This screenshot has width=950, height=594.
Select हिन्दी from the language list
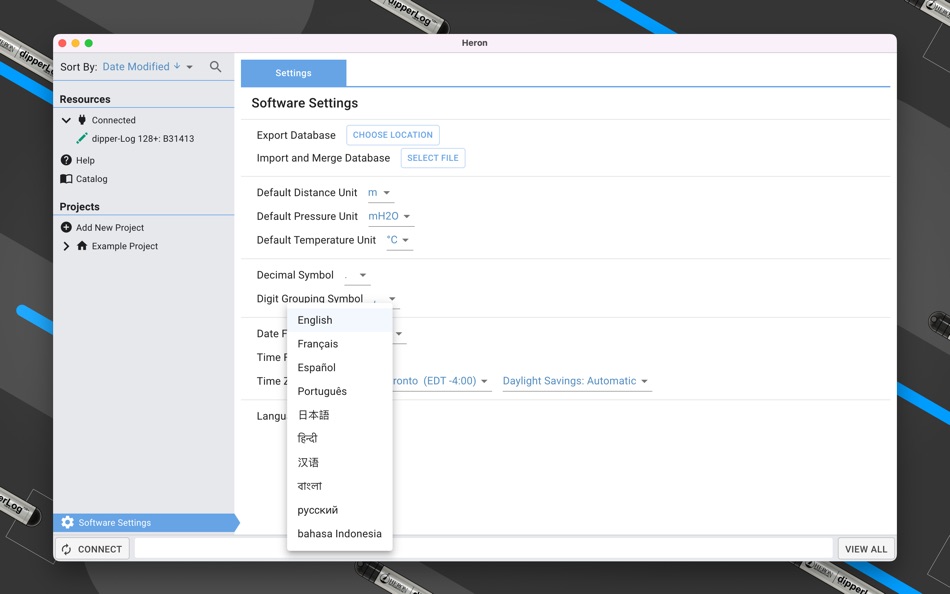click(x=339, y=438)
